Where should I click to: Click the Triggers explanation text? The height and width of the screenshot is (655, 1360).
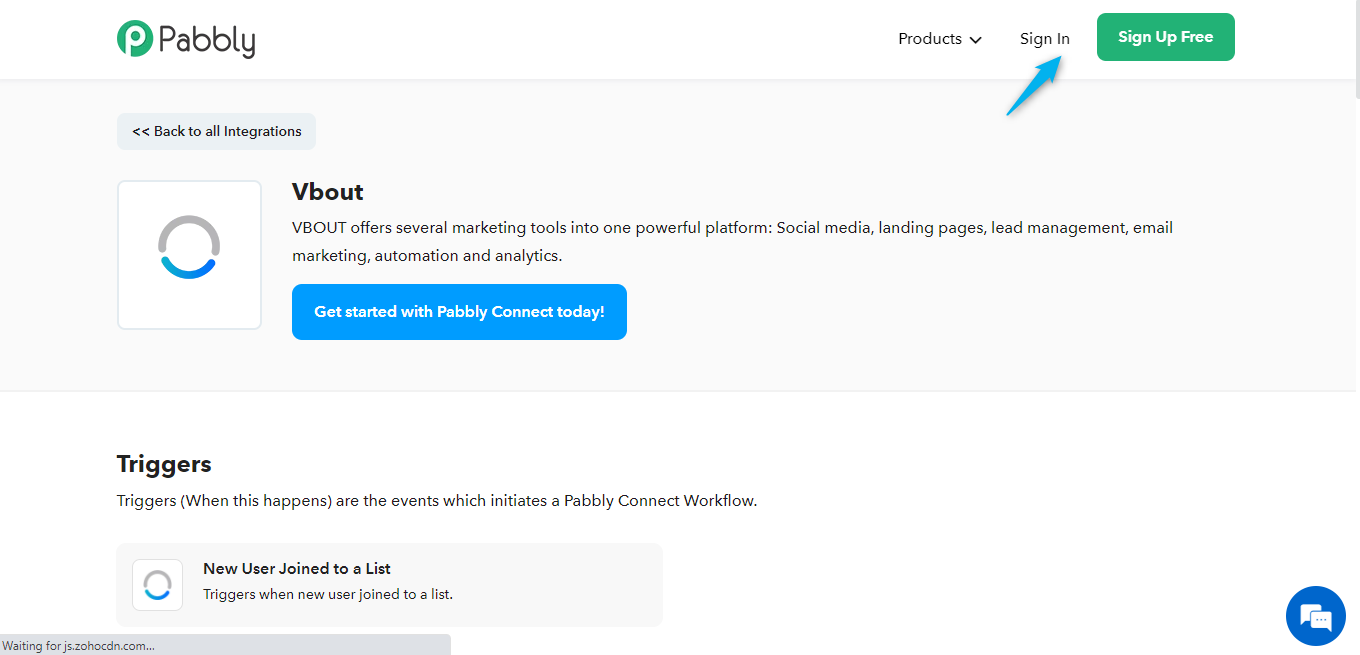[436, 500]
